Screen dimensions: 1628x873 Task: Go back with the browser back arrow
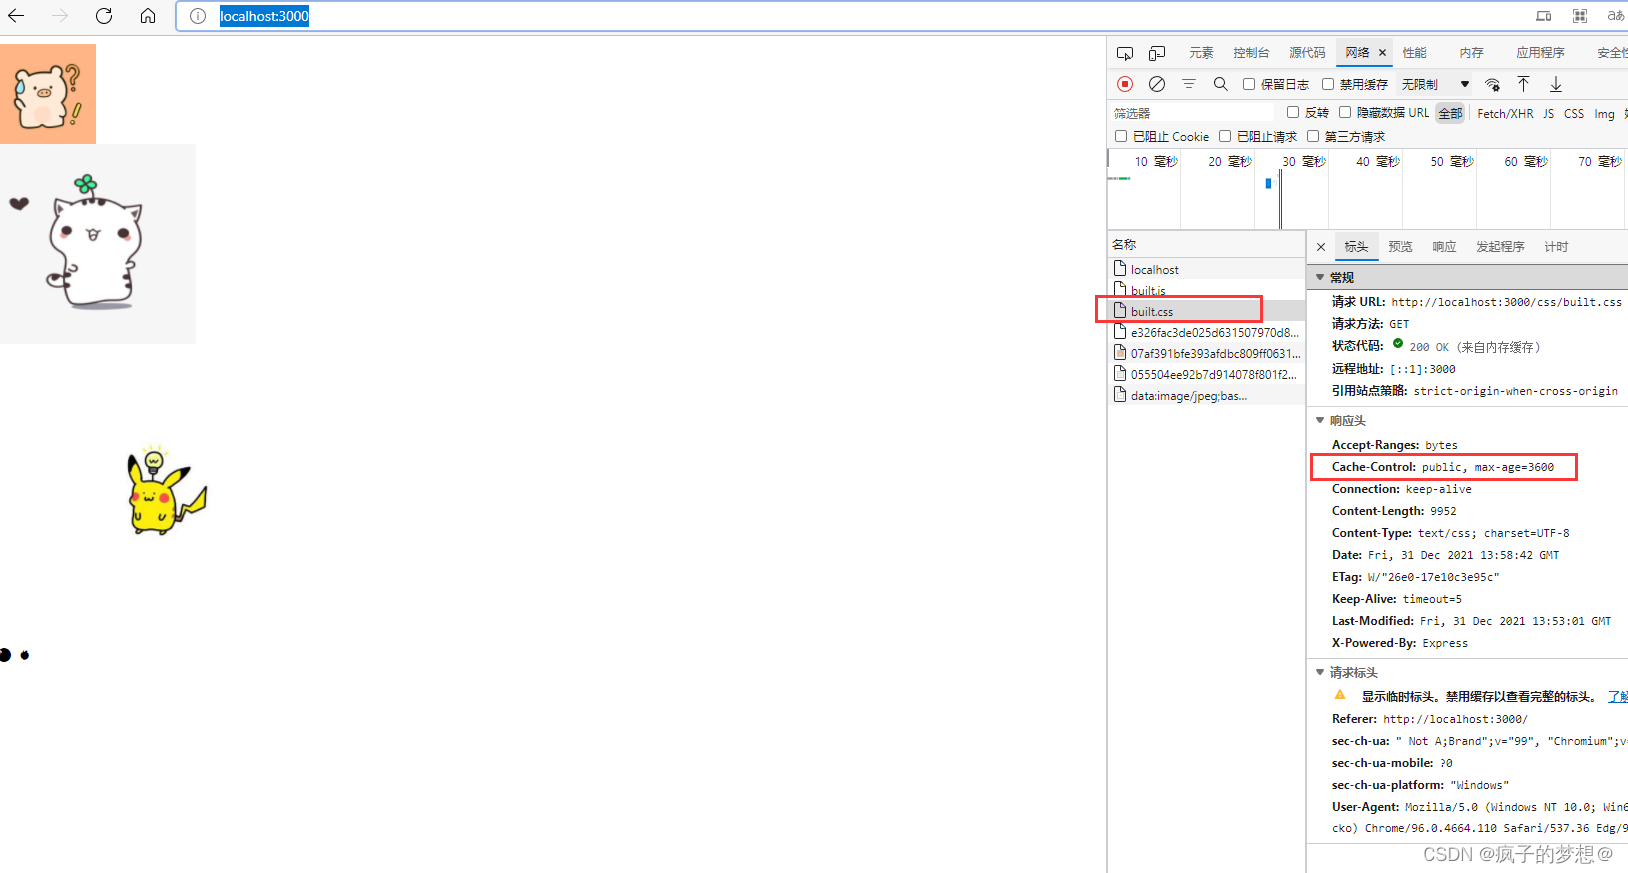point(16,16)
